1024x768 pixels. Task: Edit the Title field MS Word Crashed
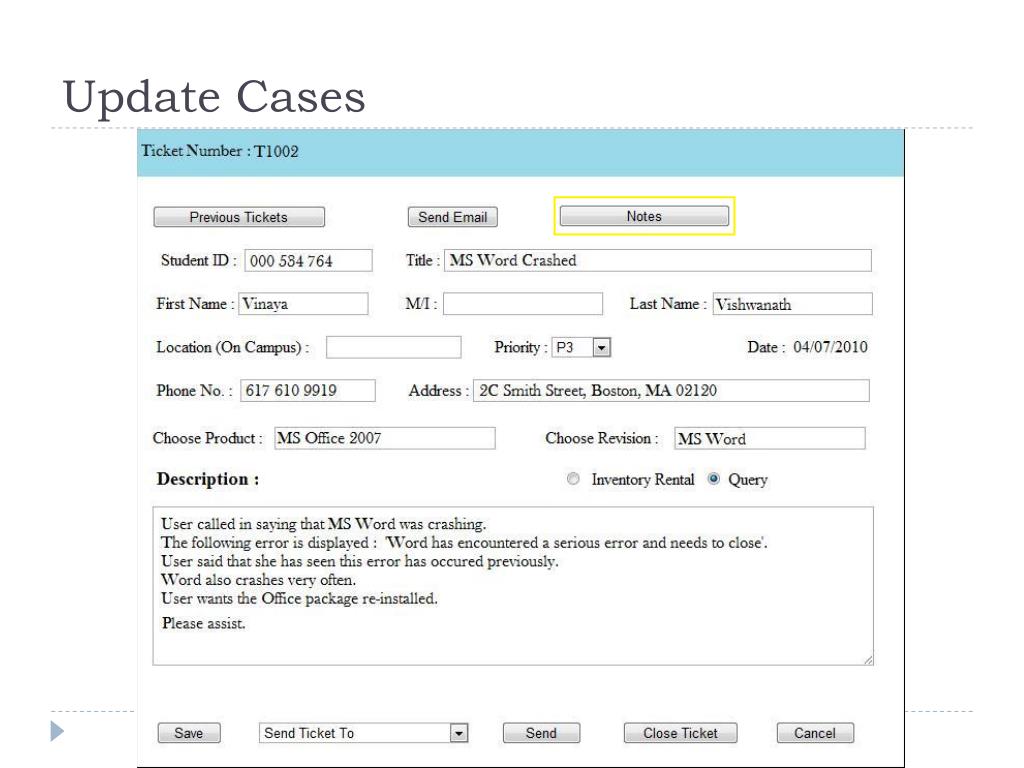pyautogui.click(x=658, y=260)
